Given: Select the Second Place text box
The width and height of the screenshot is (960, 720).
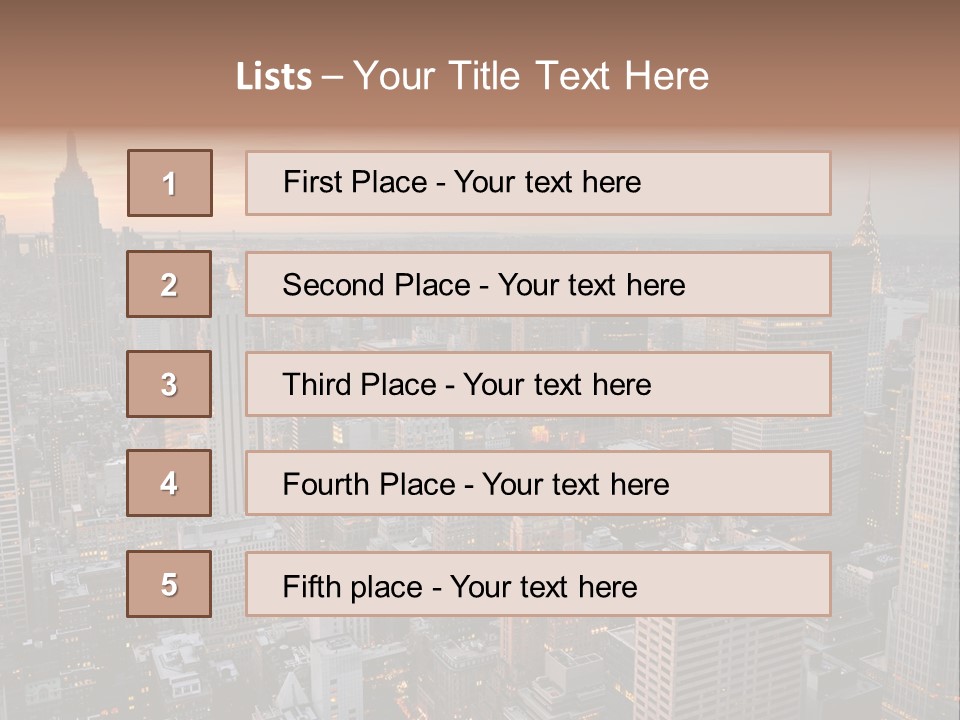Looking at the screenshot, I should pyautogui.click(x=538, y=284).
